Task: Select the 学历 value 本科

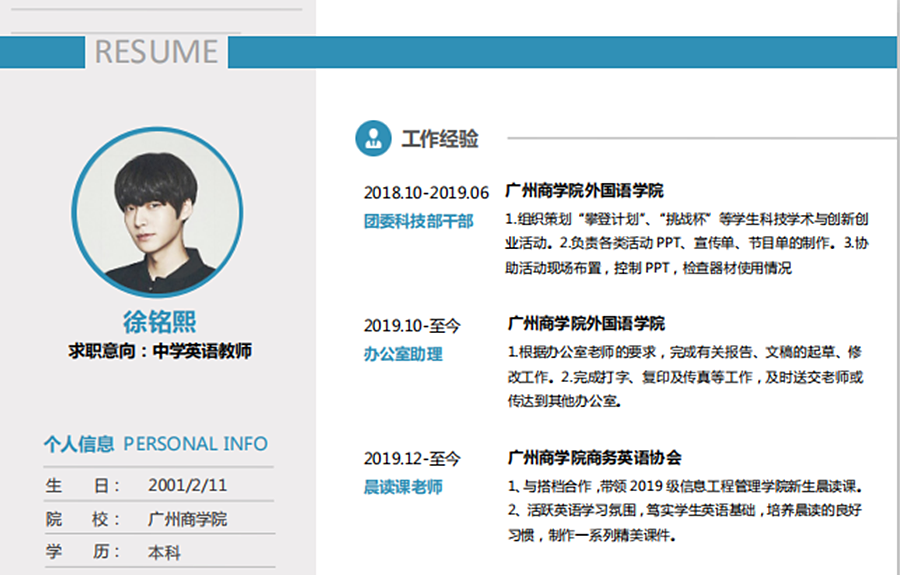Action: point(164,552)
